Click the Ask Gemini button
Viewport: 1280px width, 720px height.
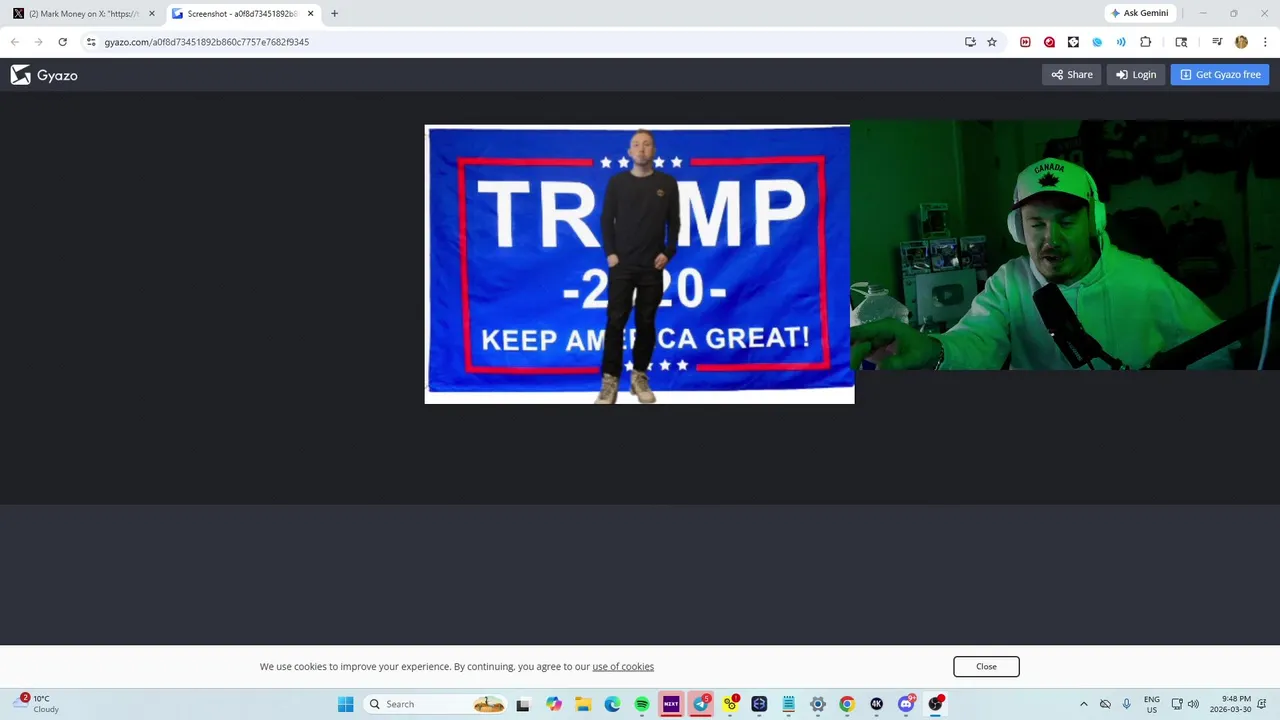[x=1139, y=13]
